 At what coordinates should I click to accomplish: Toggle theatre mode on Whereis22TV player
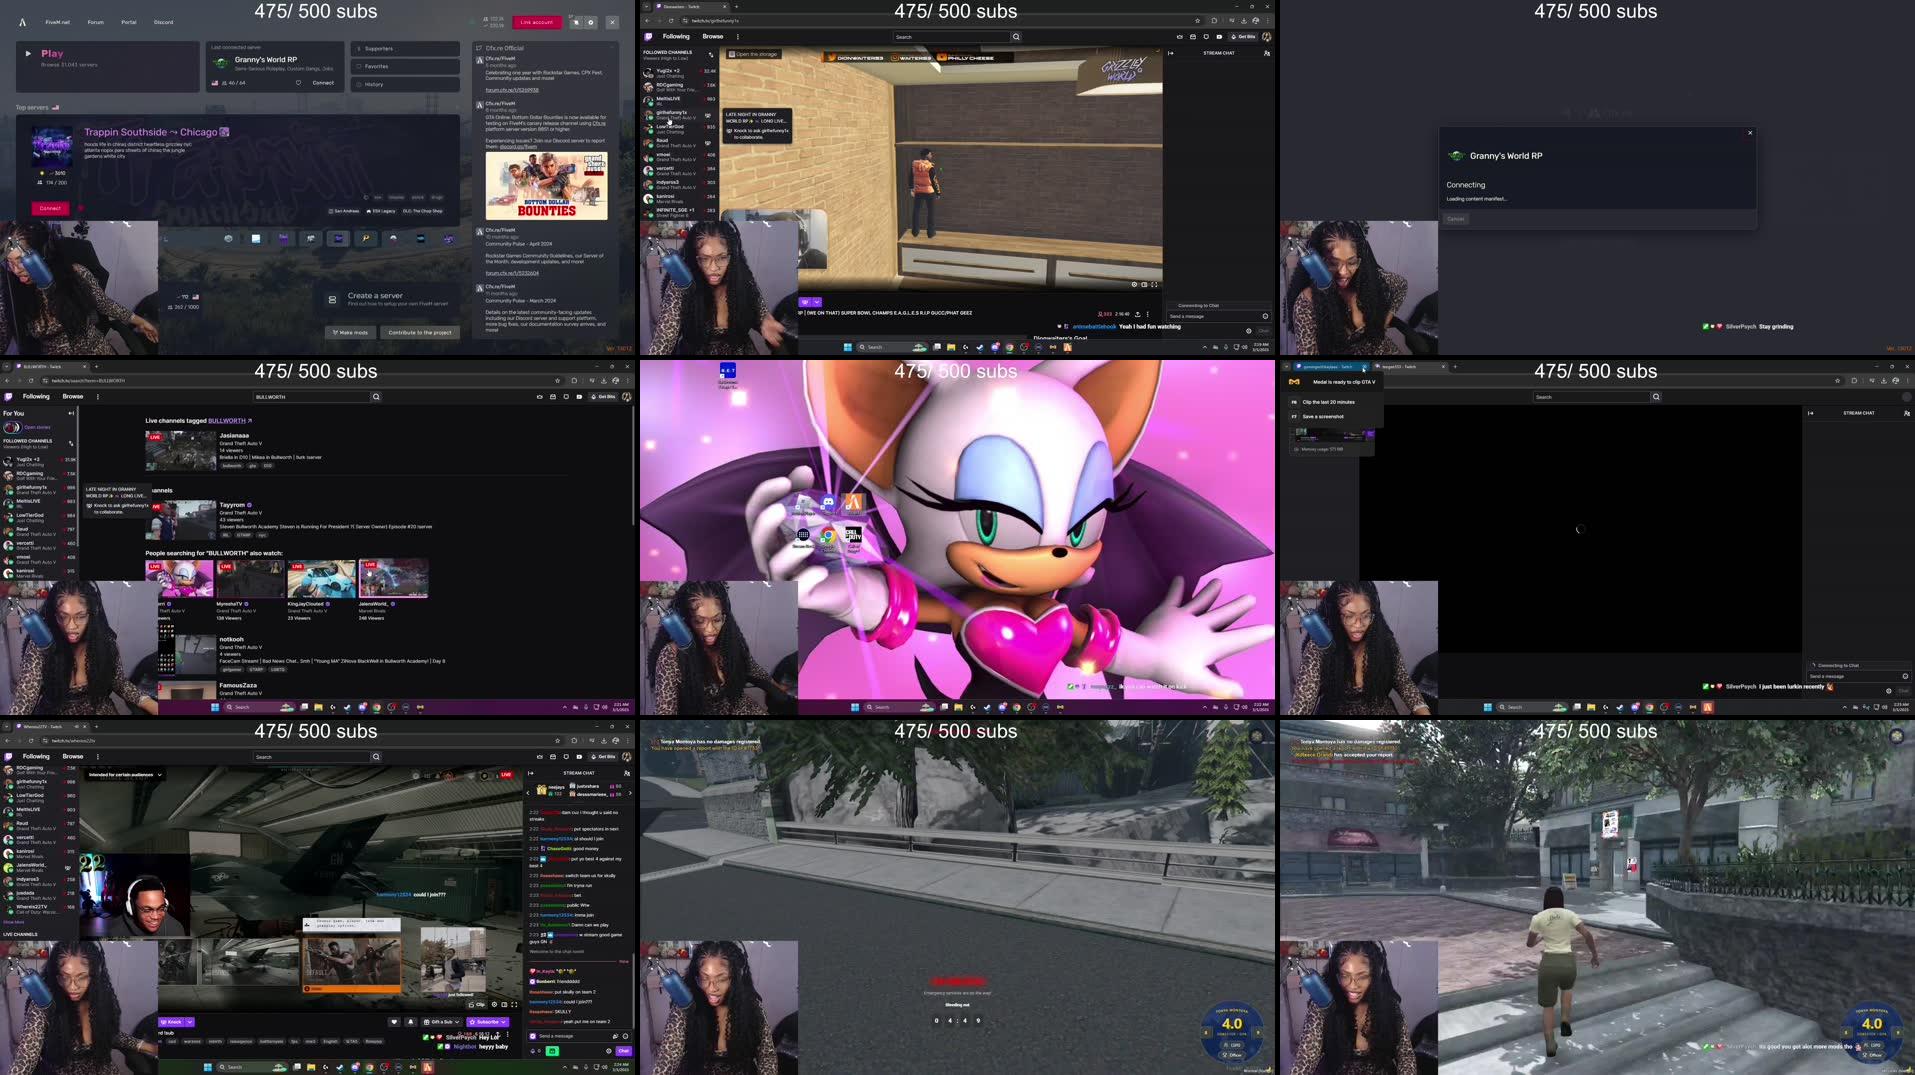point(505,1004)
